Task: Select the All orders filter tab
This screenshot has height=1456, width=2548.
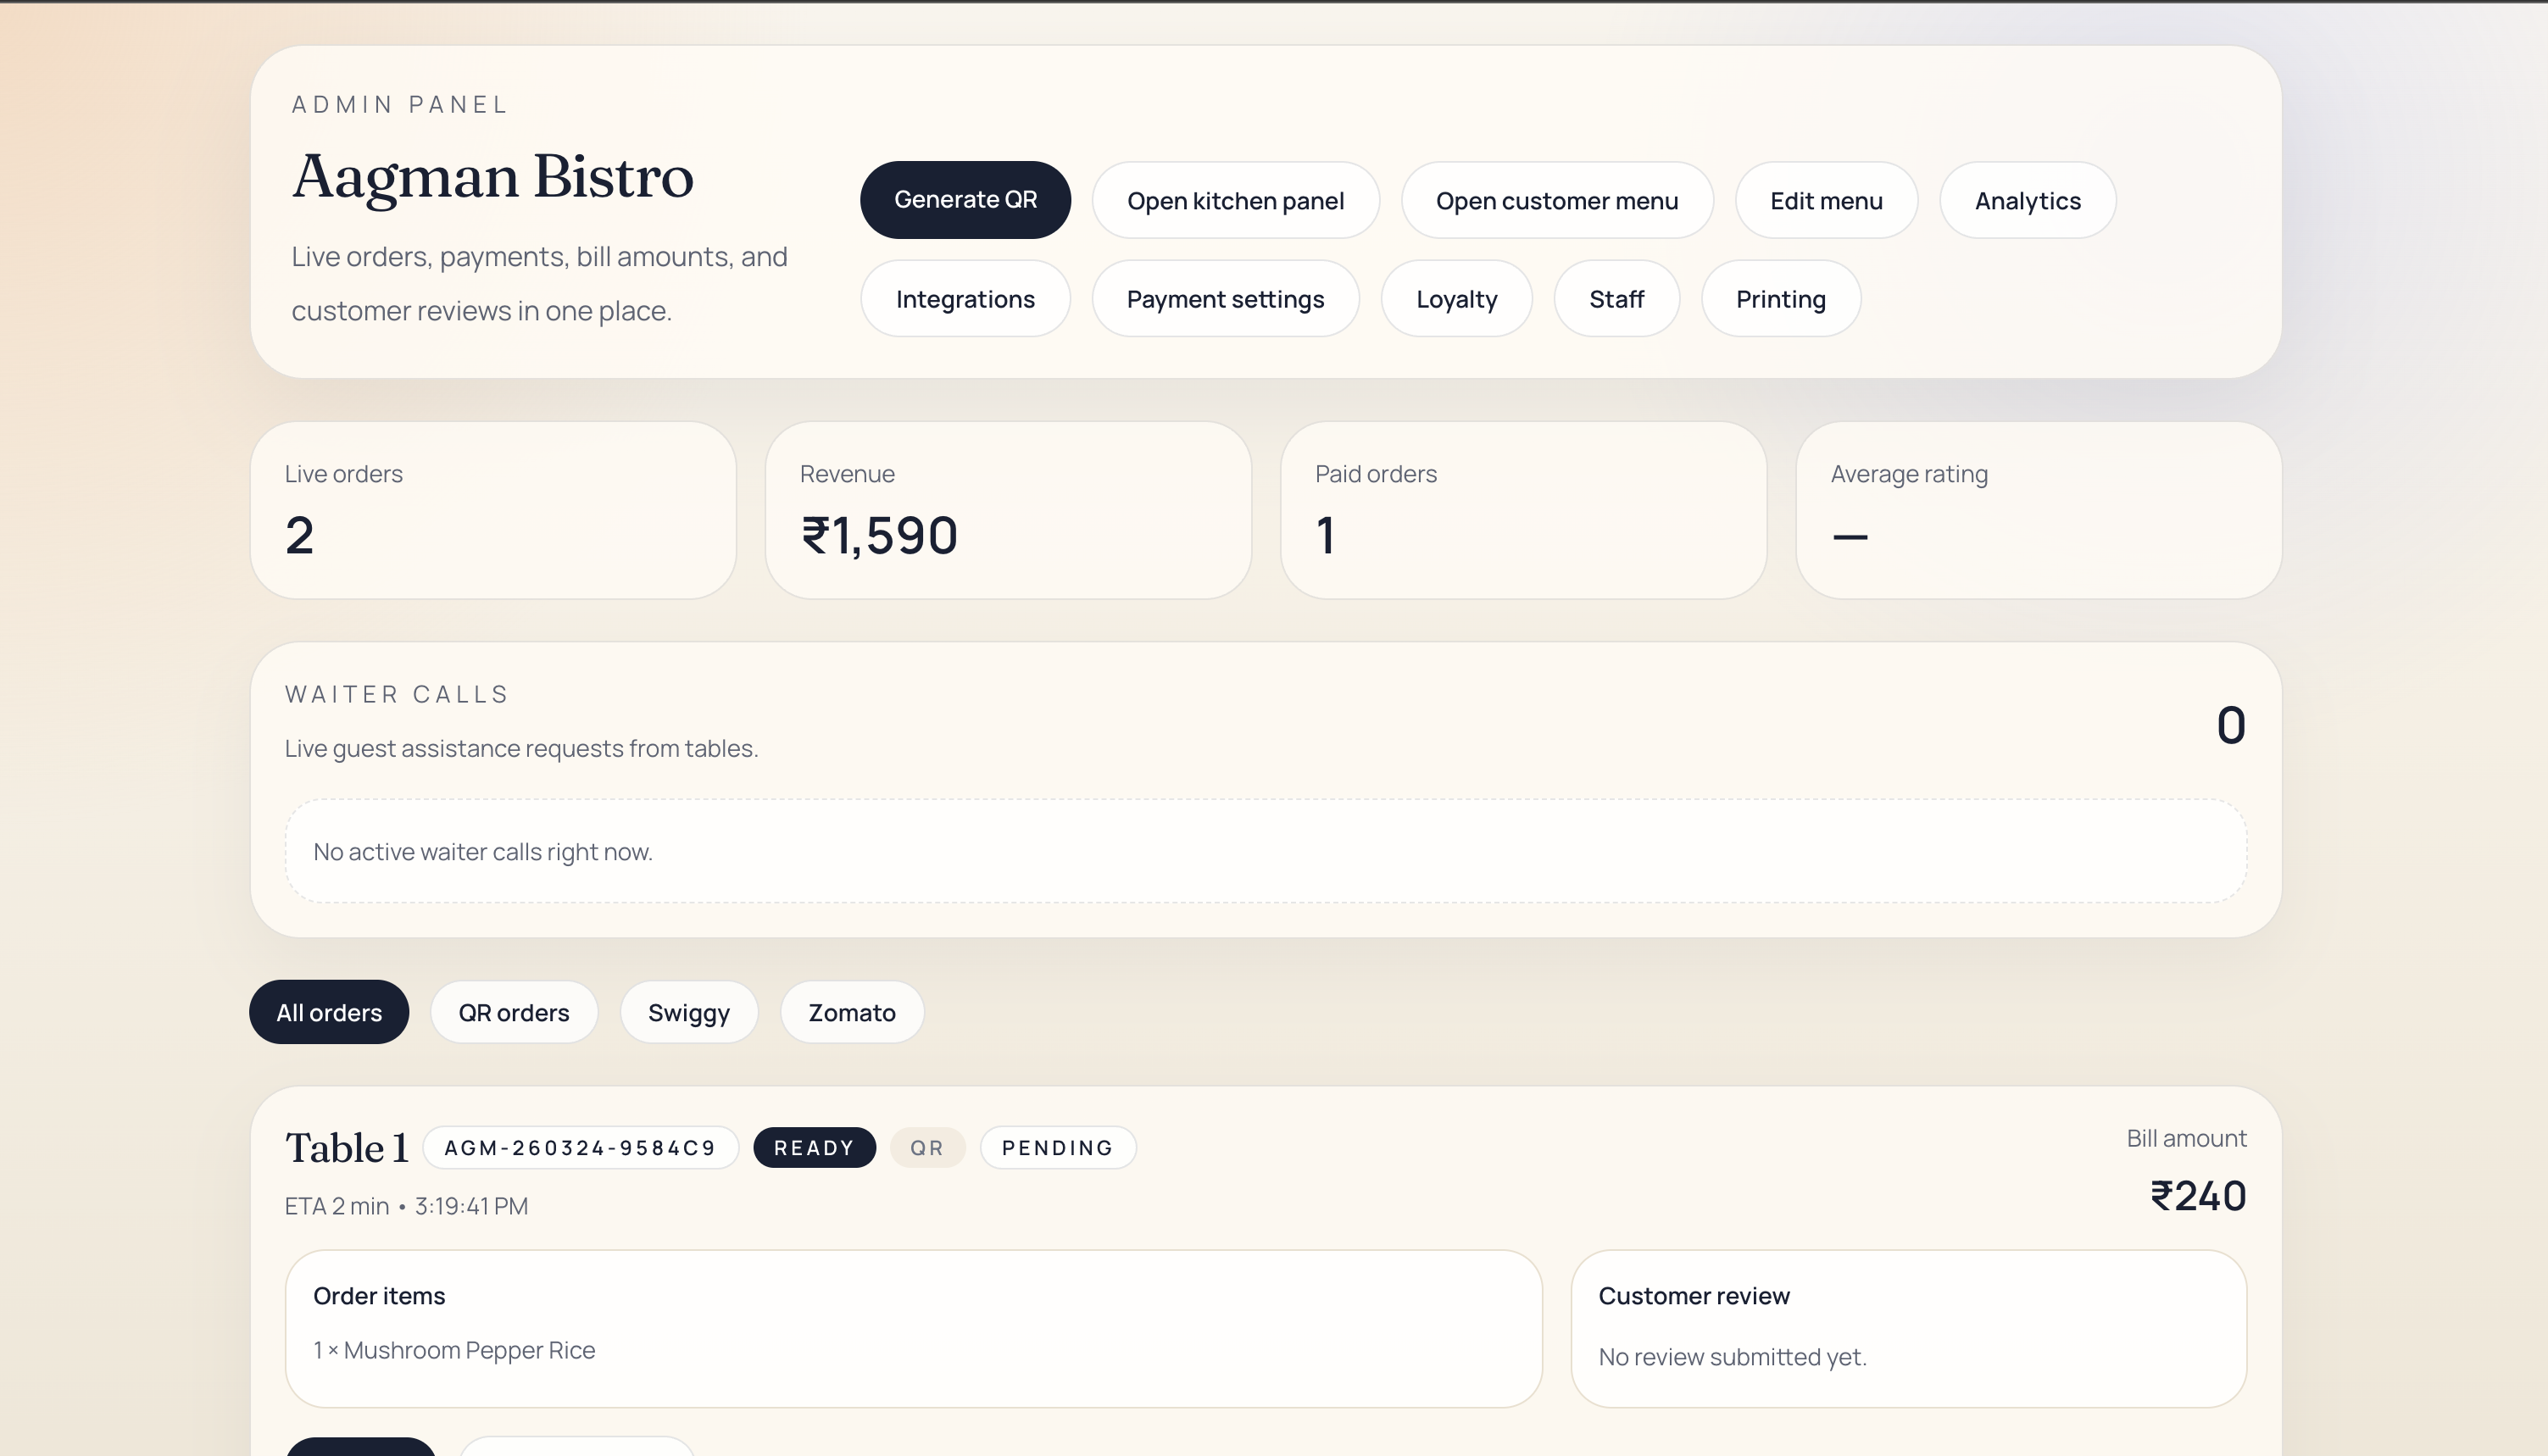Action: pyautogui.click(x=329, y=1012)
